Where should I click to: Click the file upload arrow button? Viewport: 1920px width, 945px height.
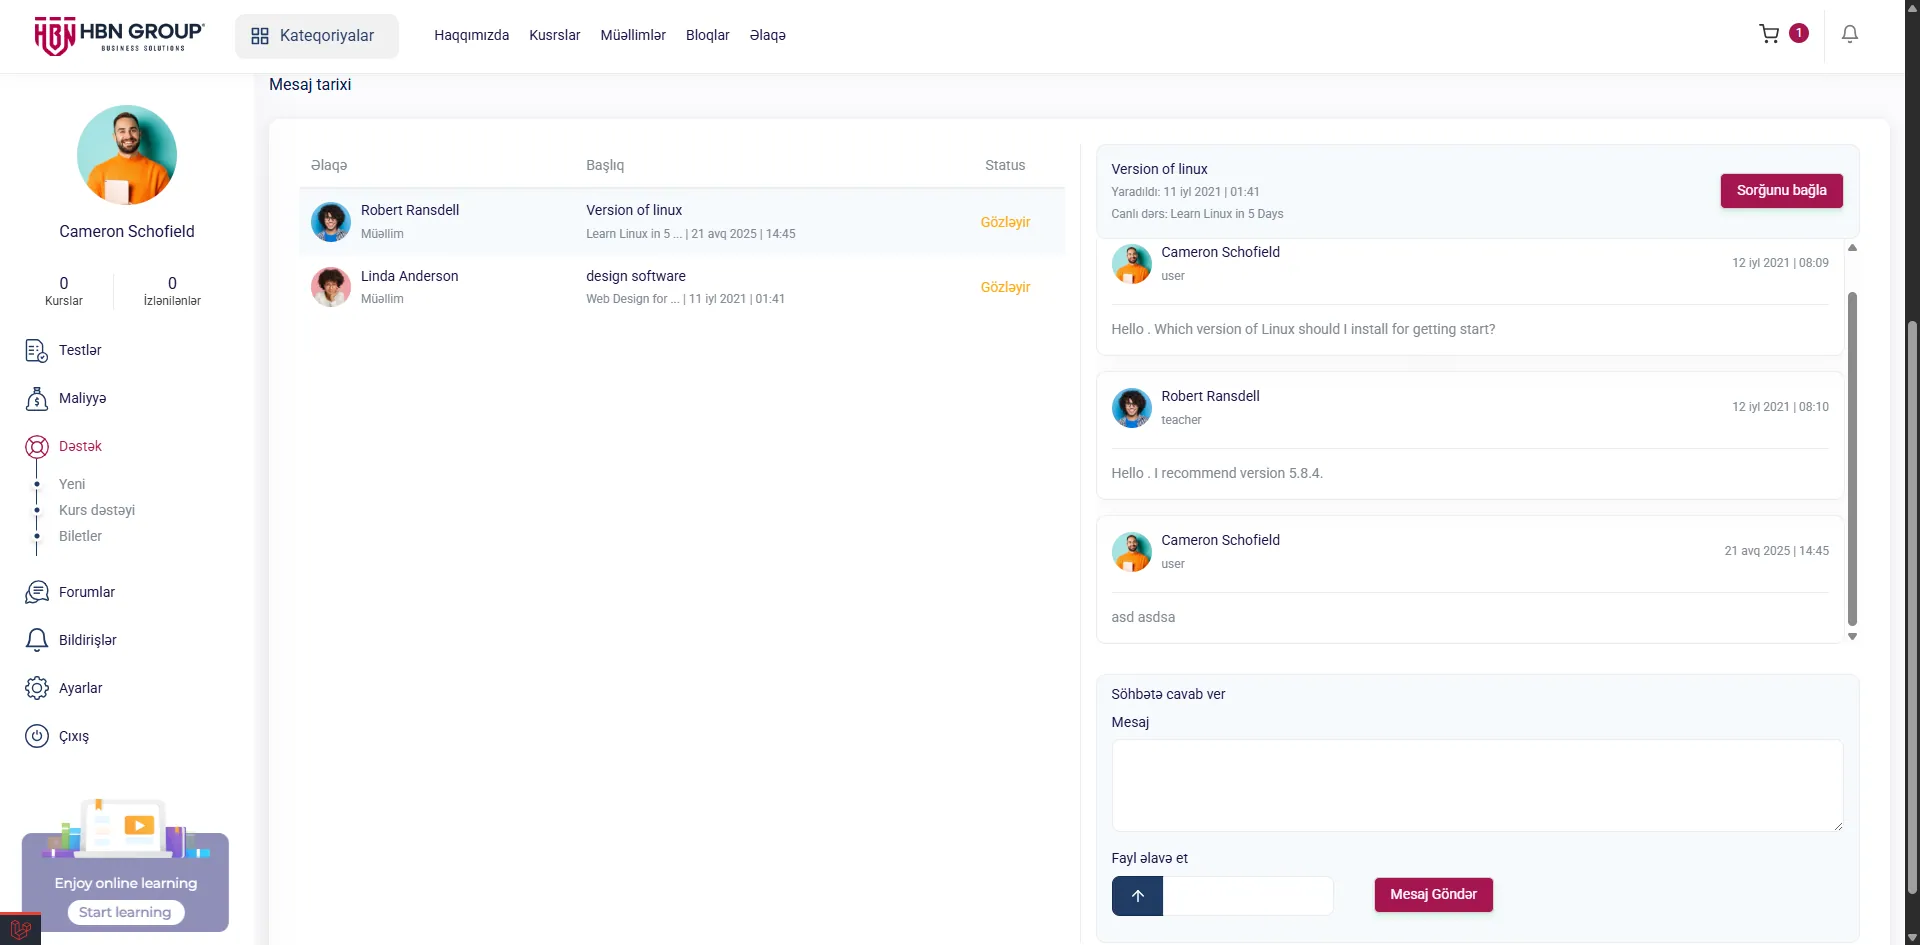coord(1137,896)
